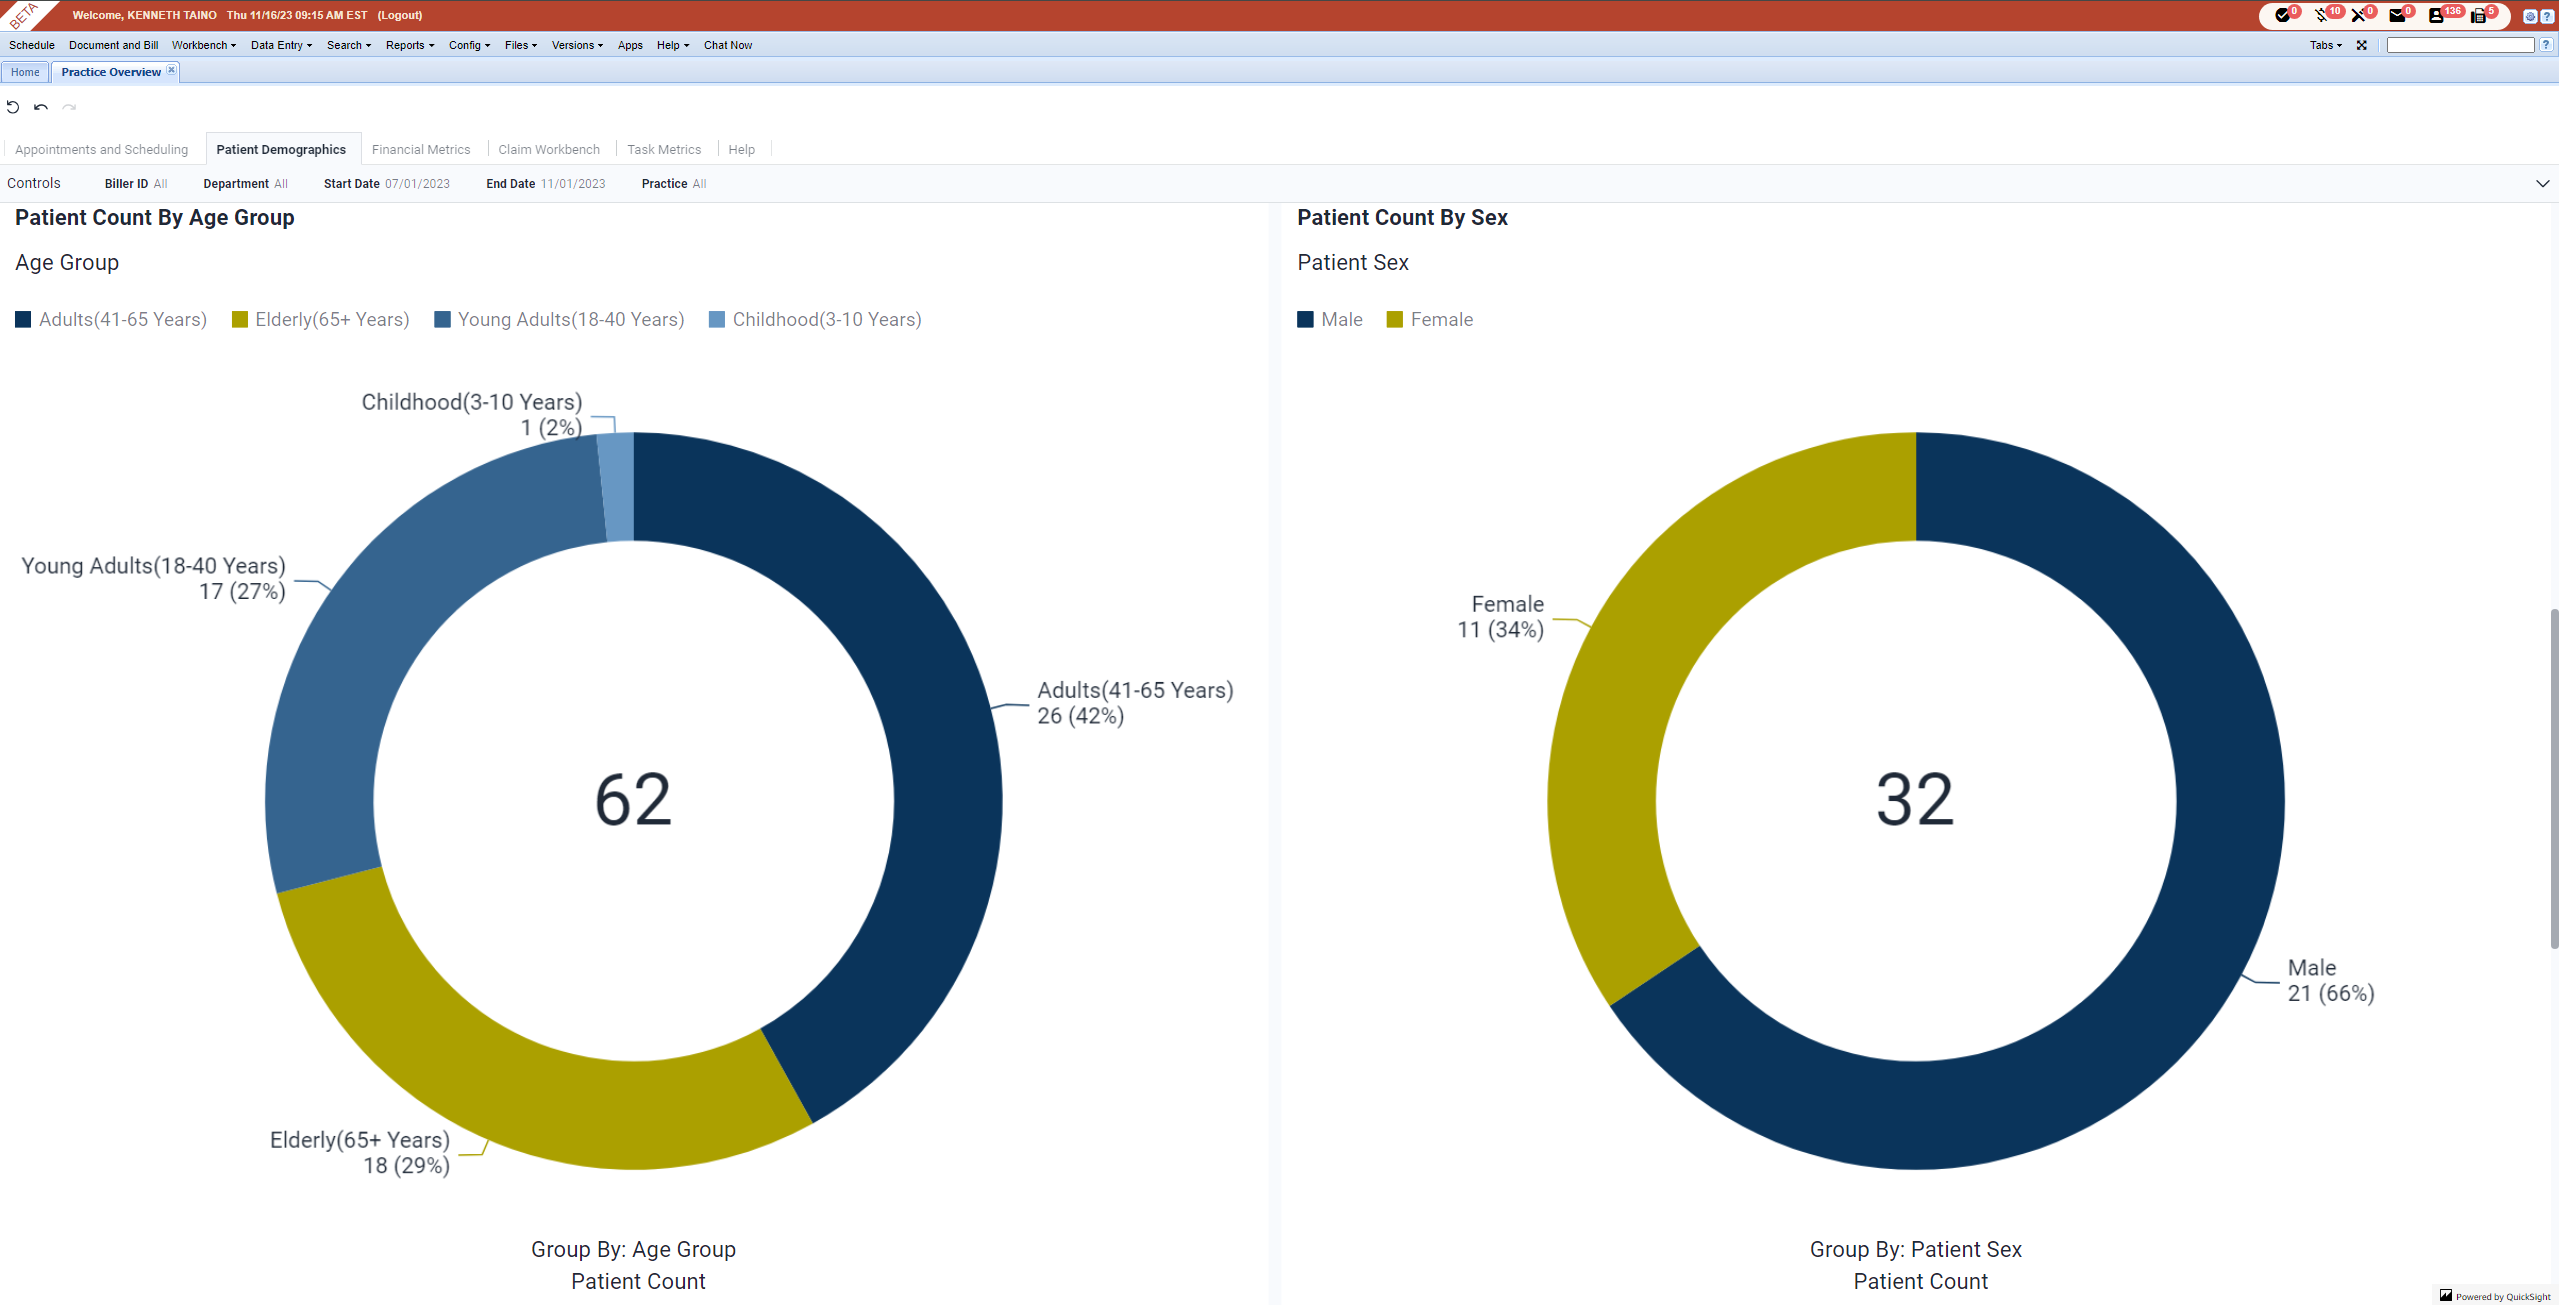Select the Appointments and Scheduling tab
The width and height of the screenshot is (2559, 1305).
pyautogui.click(x=101, y=149)
